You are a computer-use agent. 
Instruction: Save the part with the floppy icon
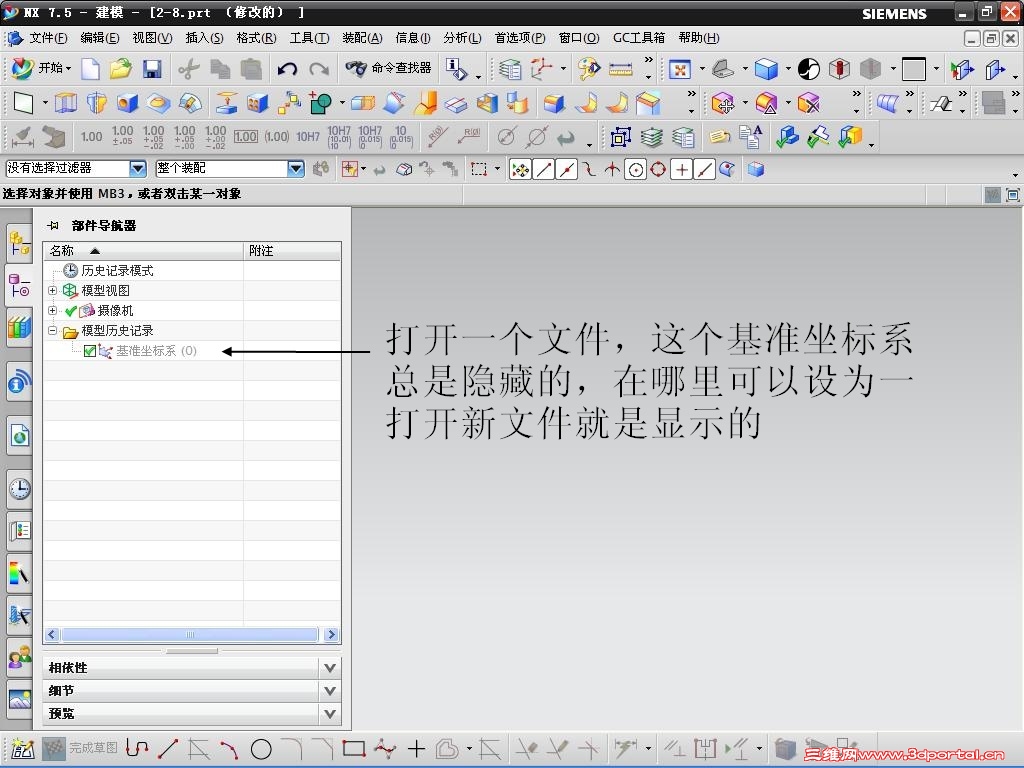tap(152, 68)
